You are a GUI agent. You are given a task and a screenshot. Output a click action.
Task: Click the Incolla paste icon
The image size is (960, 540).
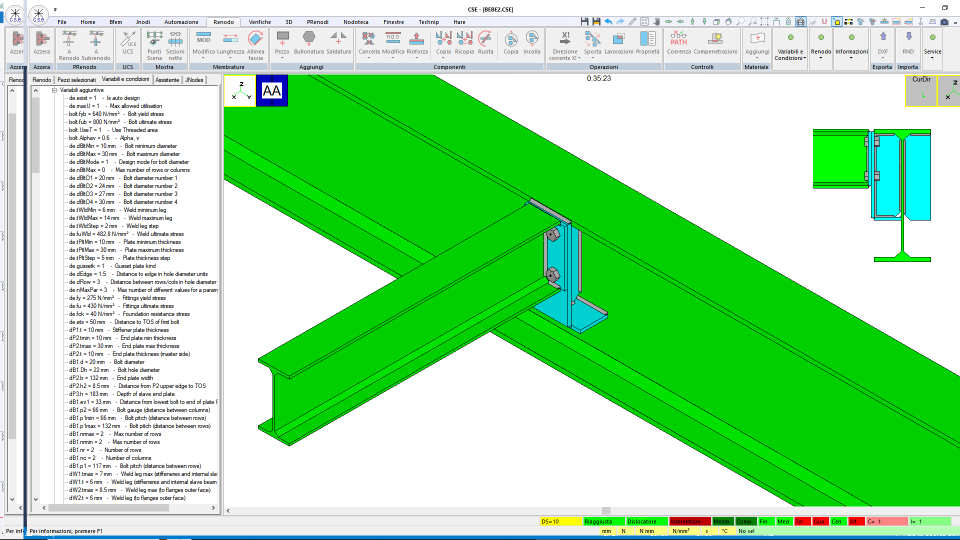pos(532,43)
